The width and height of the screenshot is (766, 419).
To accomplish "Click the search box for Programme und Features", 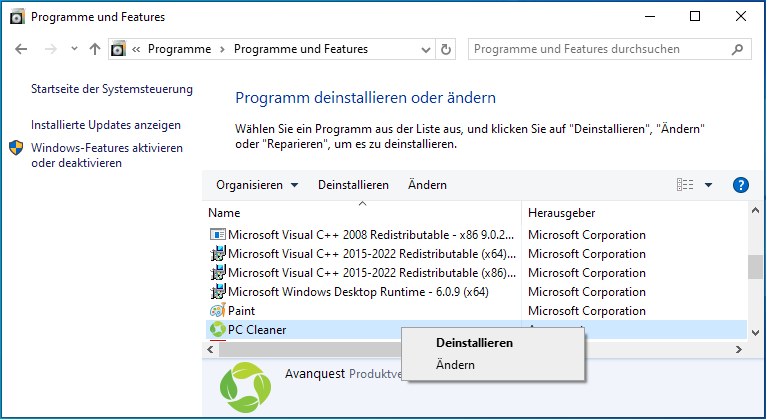I will [x=605, y=49].
